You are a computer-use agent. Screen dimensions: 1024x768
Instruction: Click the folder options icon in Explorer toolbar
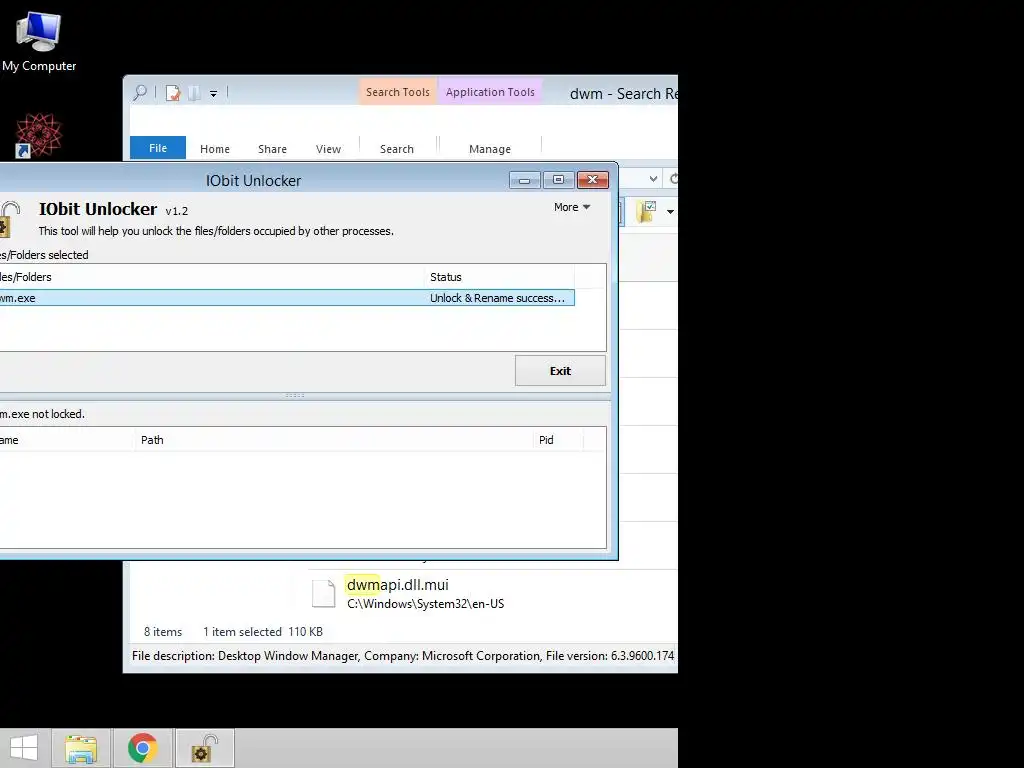tap(646, 211)
